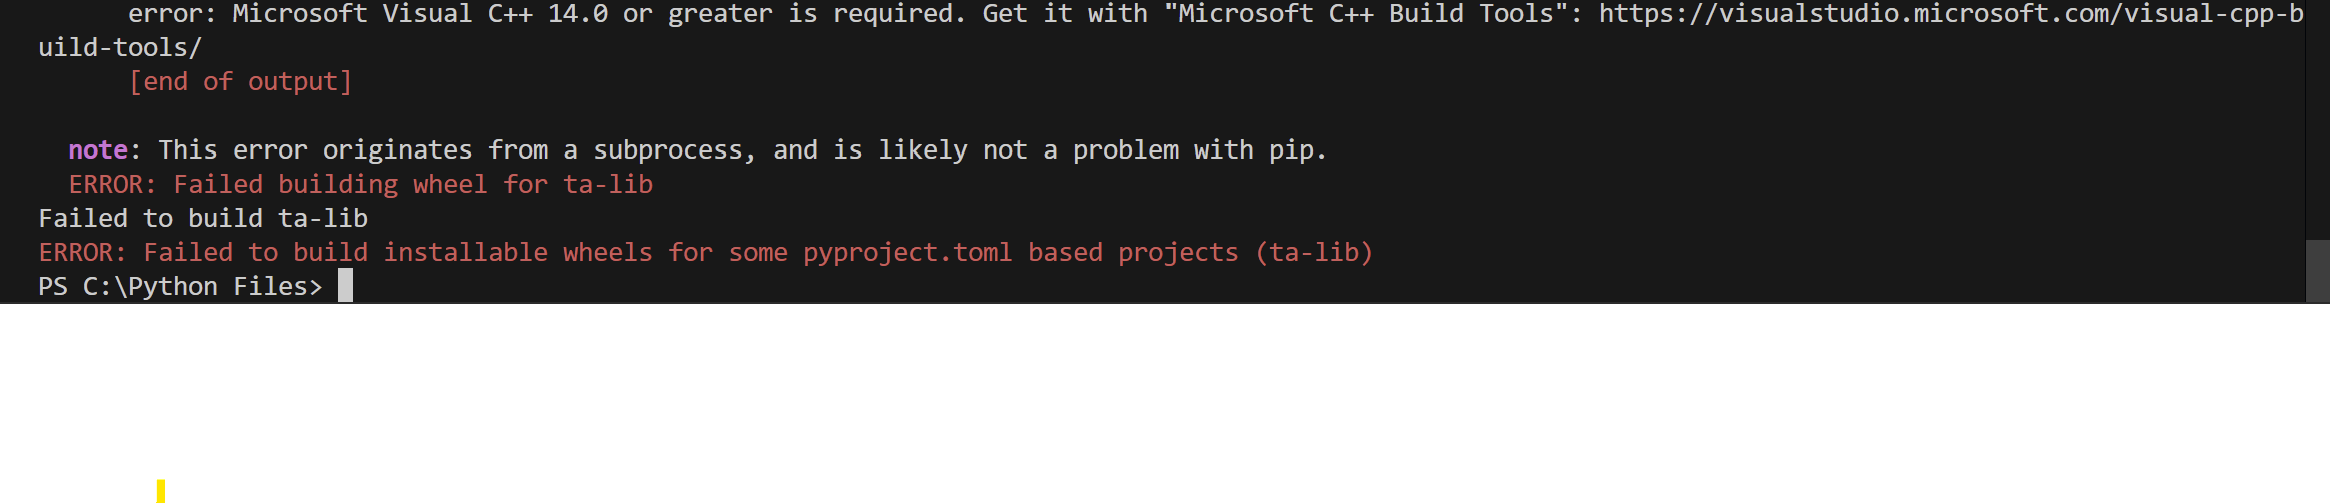Click the white "Failed to build ta-lib" line
Image resolution: width=2330 pixels, height=504 pixels.
[203, 218]
